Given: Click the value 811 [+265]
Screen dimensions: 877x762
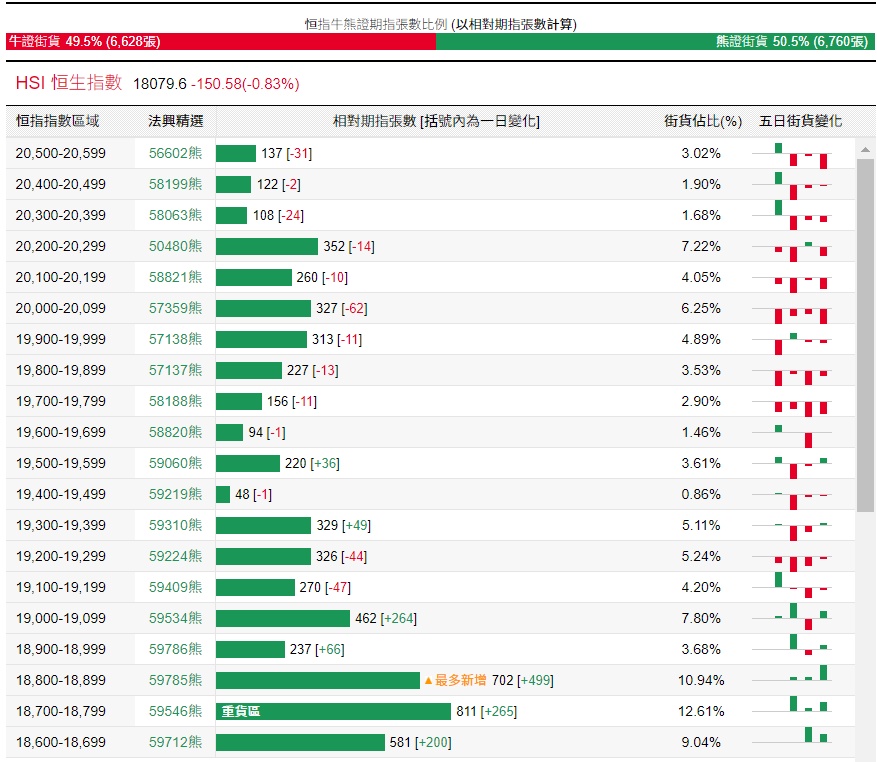Looking at the screenshot, I should [x=487, y=711].
